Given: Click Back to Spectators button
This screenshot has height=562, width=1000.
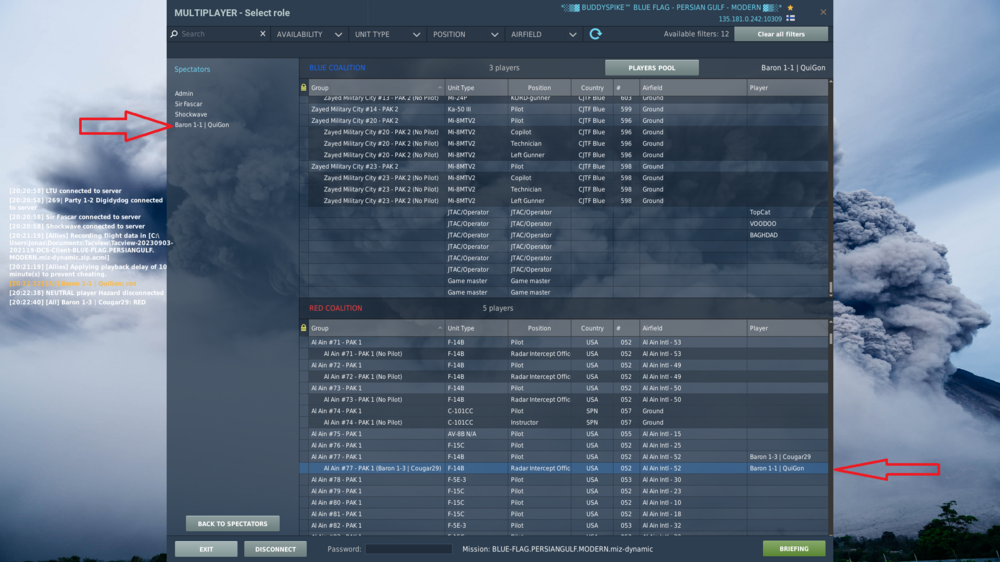Looking at the screenshot, I should (232, 524).
